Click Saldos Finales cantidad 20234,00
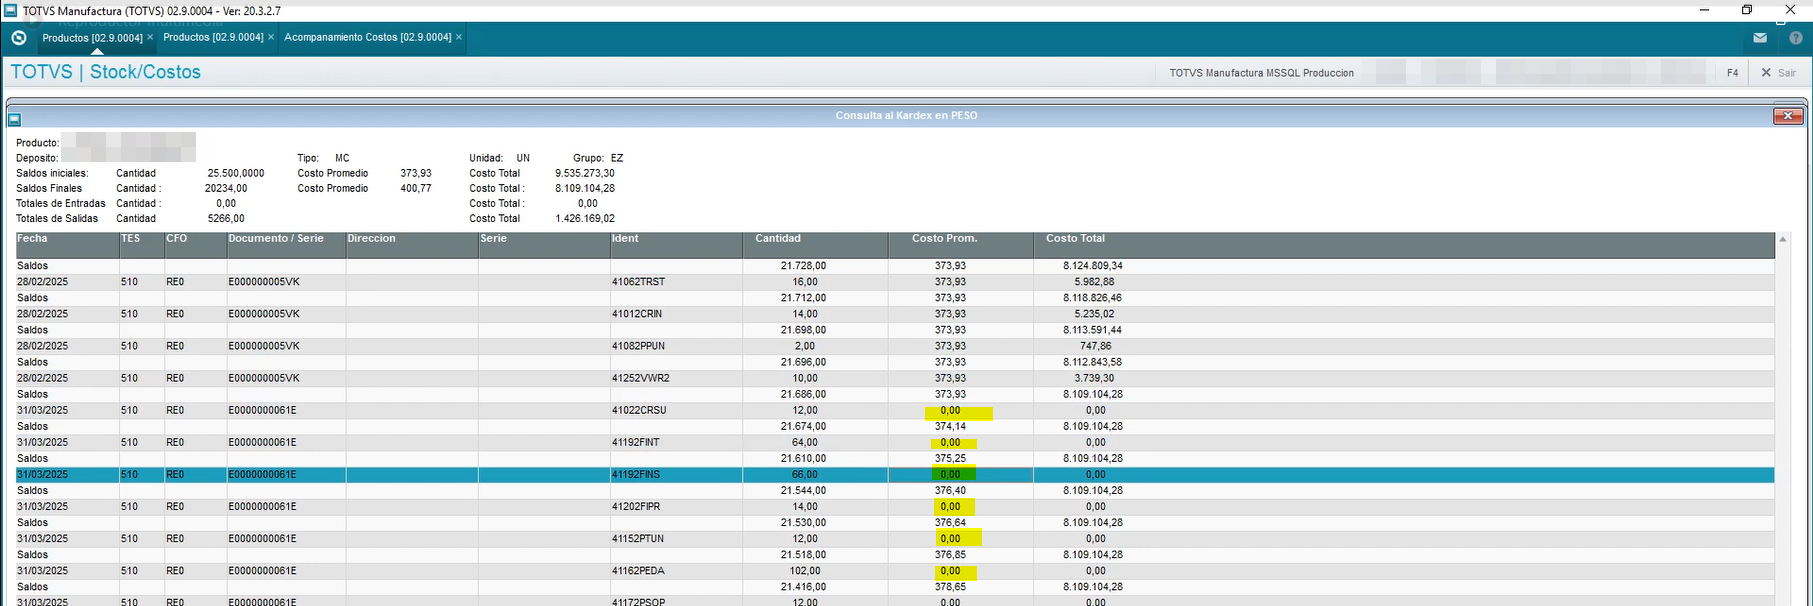 click(226, 188)
